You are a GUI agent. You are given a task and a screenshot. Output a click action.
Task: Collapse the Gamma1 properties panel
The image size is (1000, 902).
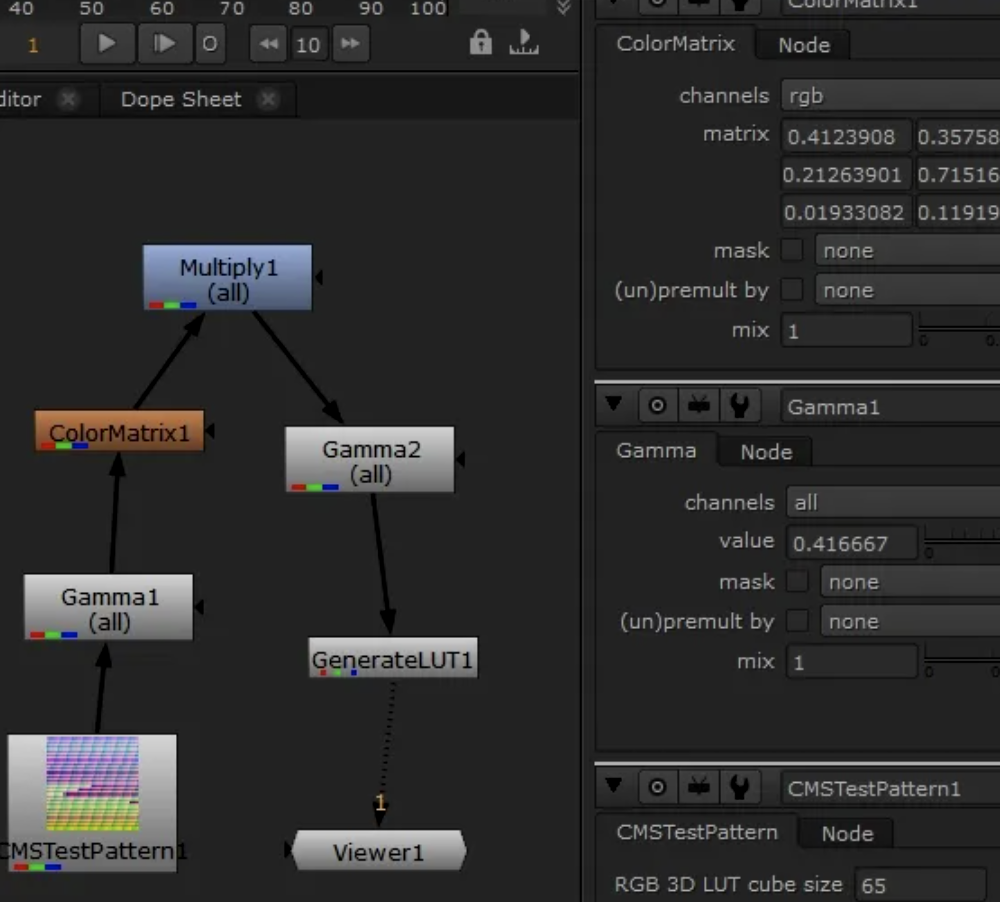pos(614,403)
